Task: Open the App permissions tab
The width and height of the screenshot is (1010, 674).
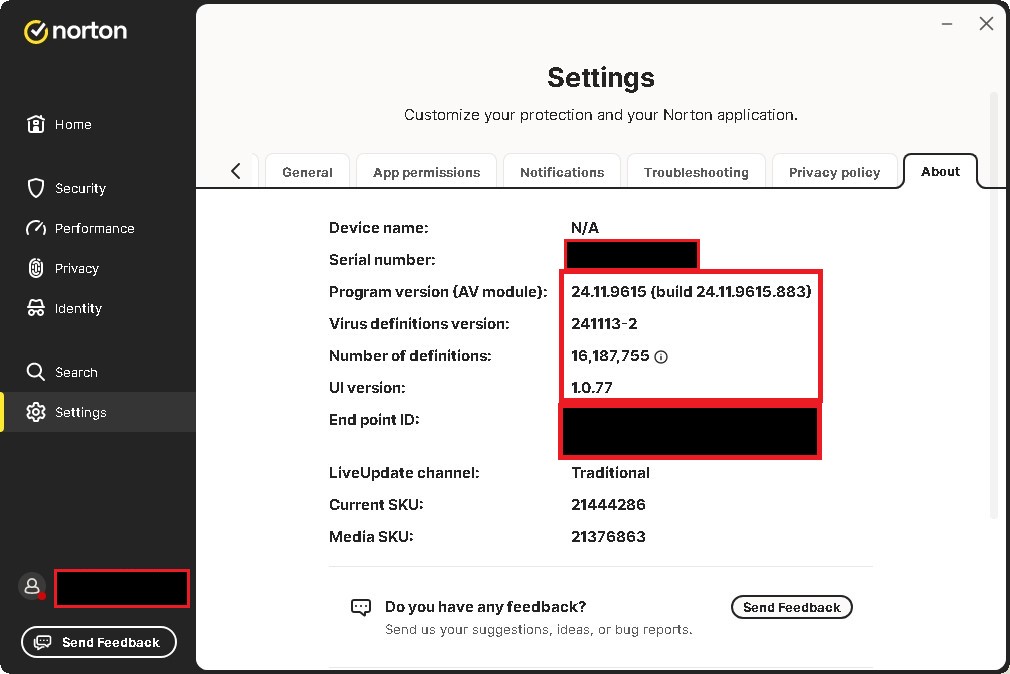Action: click(x=426, y=171)
